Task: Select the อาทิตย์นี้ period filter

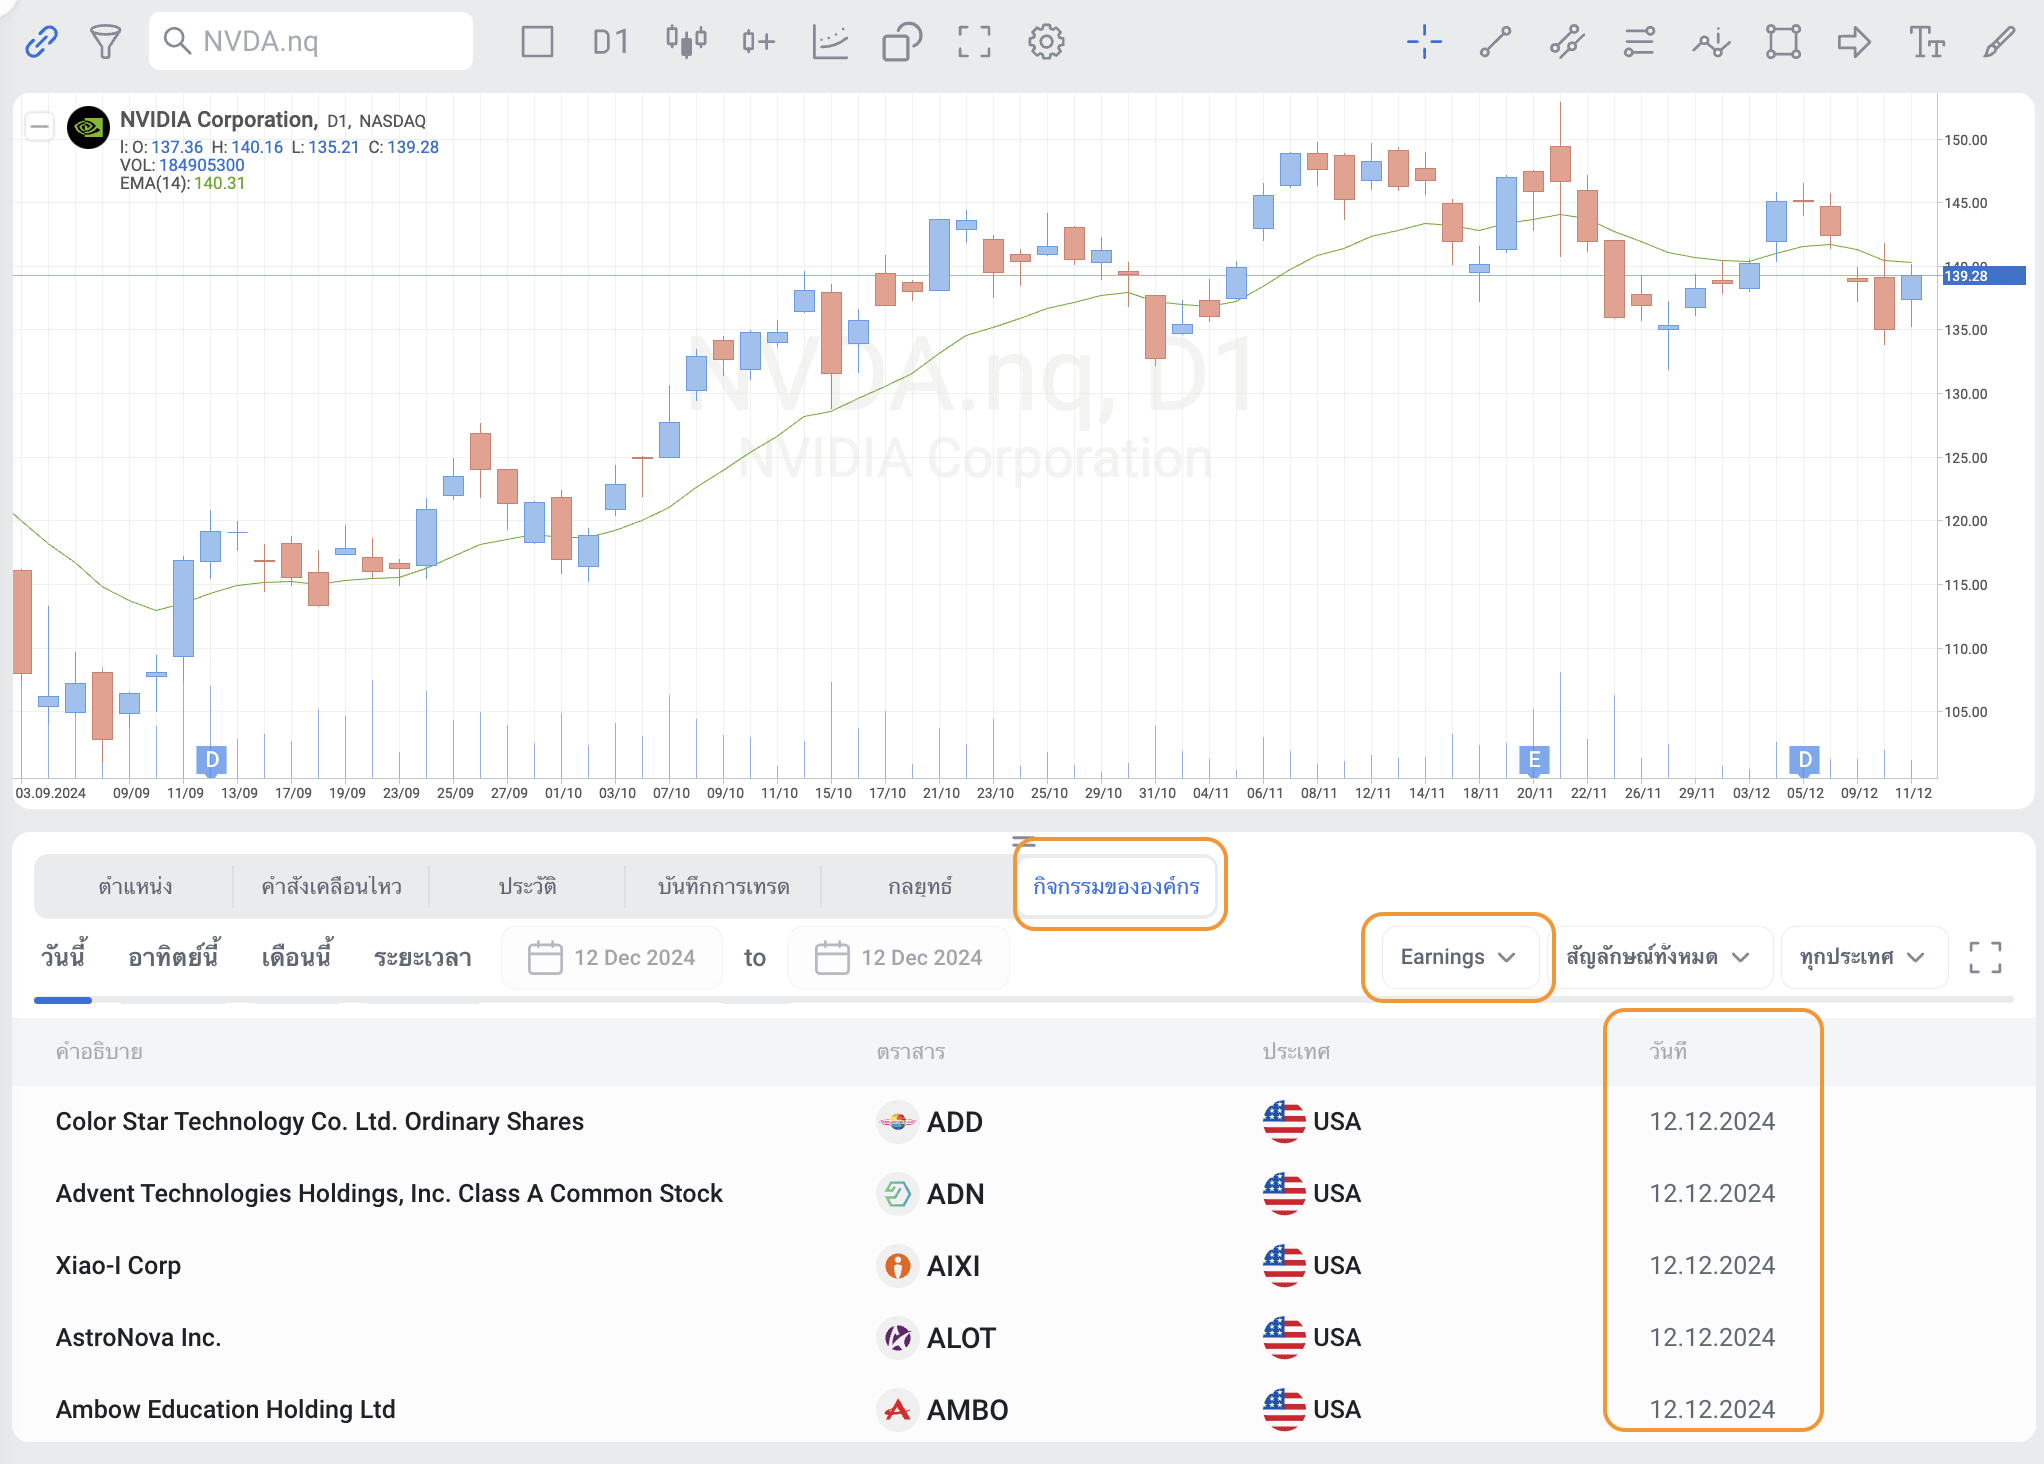Action: [173, 957]
